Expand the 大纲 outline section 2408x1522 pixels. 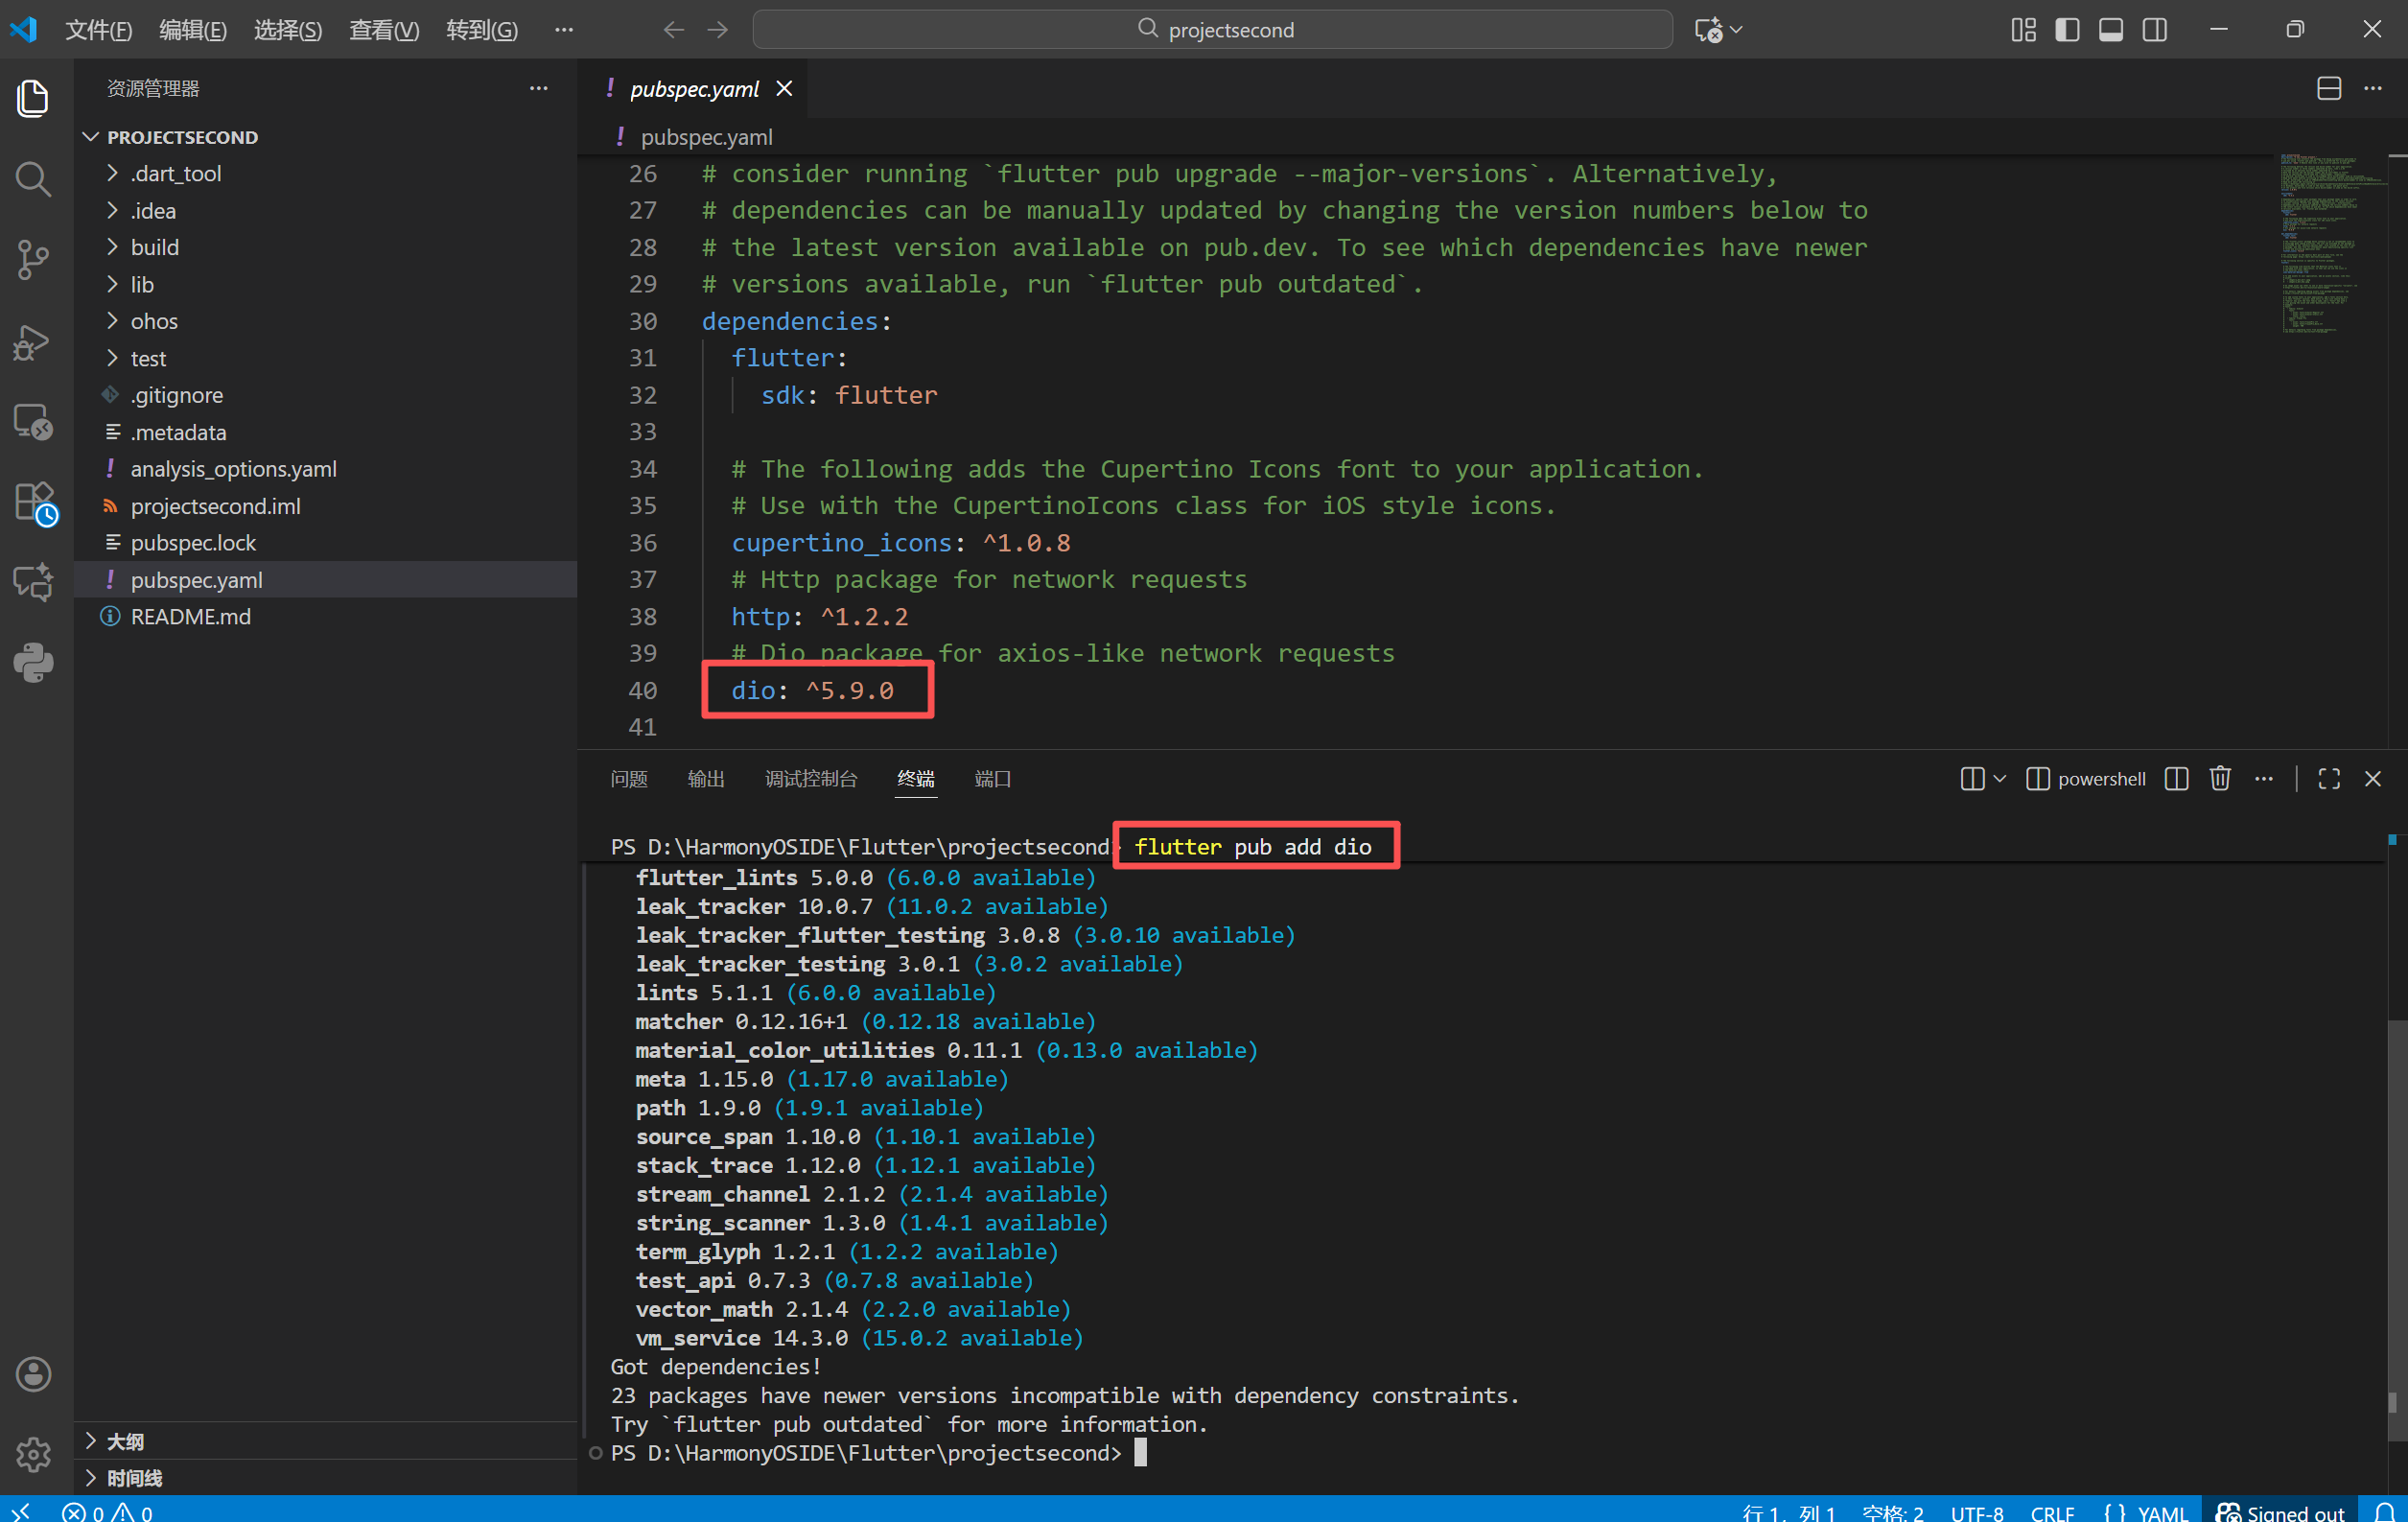point(125,1441)
